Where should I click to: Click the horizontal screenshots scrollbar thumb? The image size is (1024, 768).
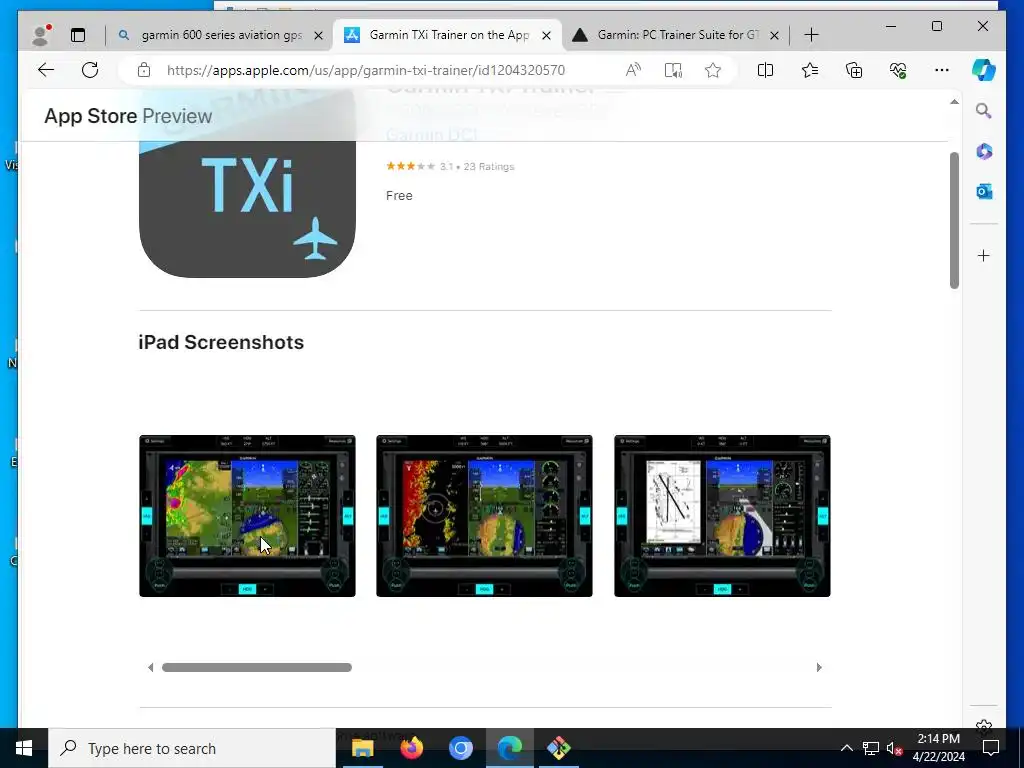click(x=257, y=667)
